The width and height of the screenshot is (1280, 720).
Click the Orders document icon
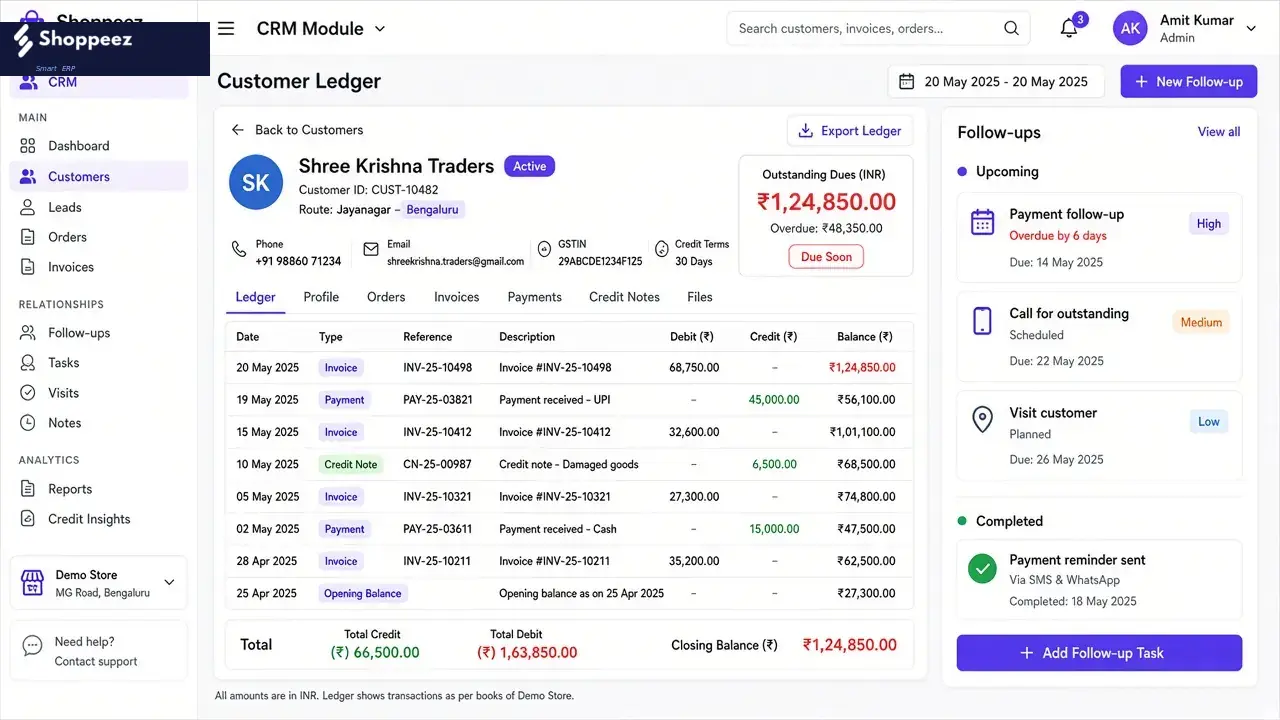click(28, 237)
